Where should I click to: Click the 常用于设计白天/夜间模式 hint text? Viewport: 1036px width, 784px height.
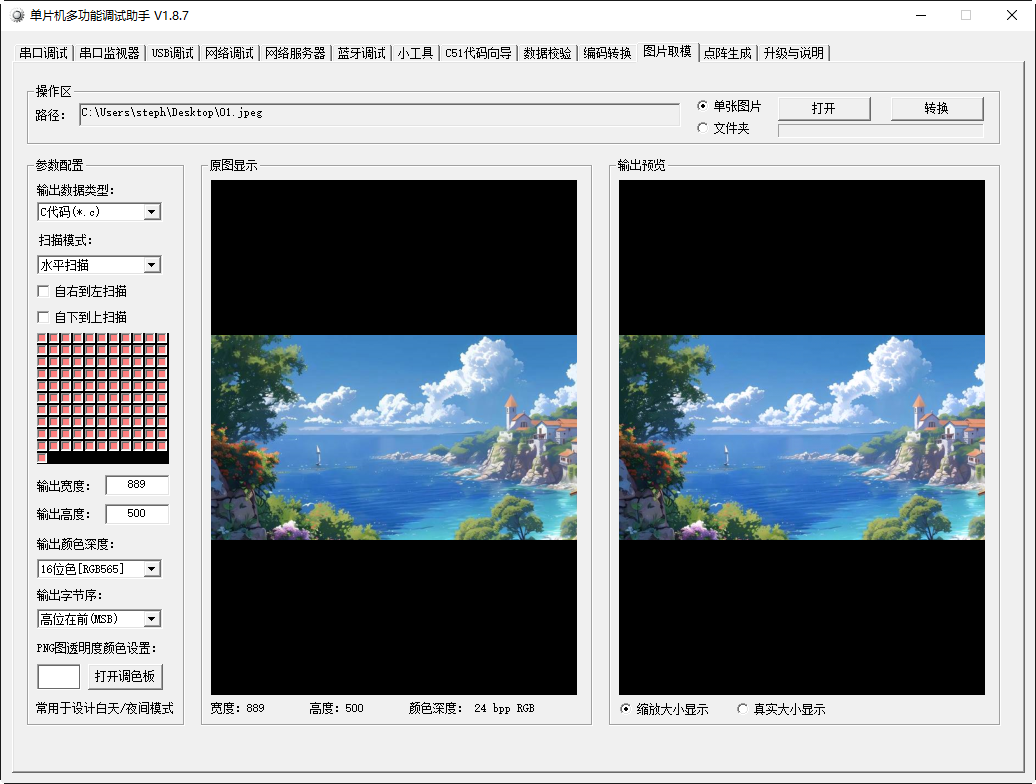(104, 709)
